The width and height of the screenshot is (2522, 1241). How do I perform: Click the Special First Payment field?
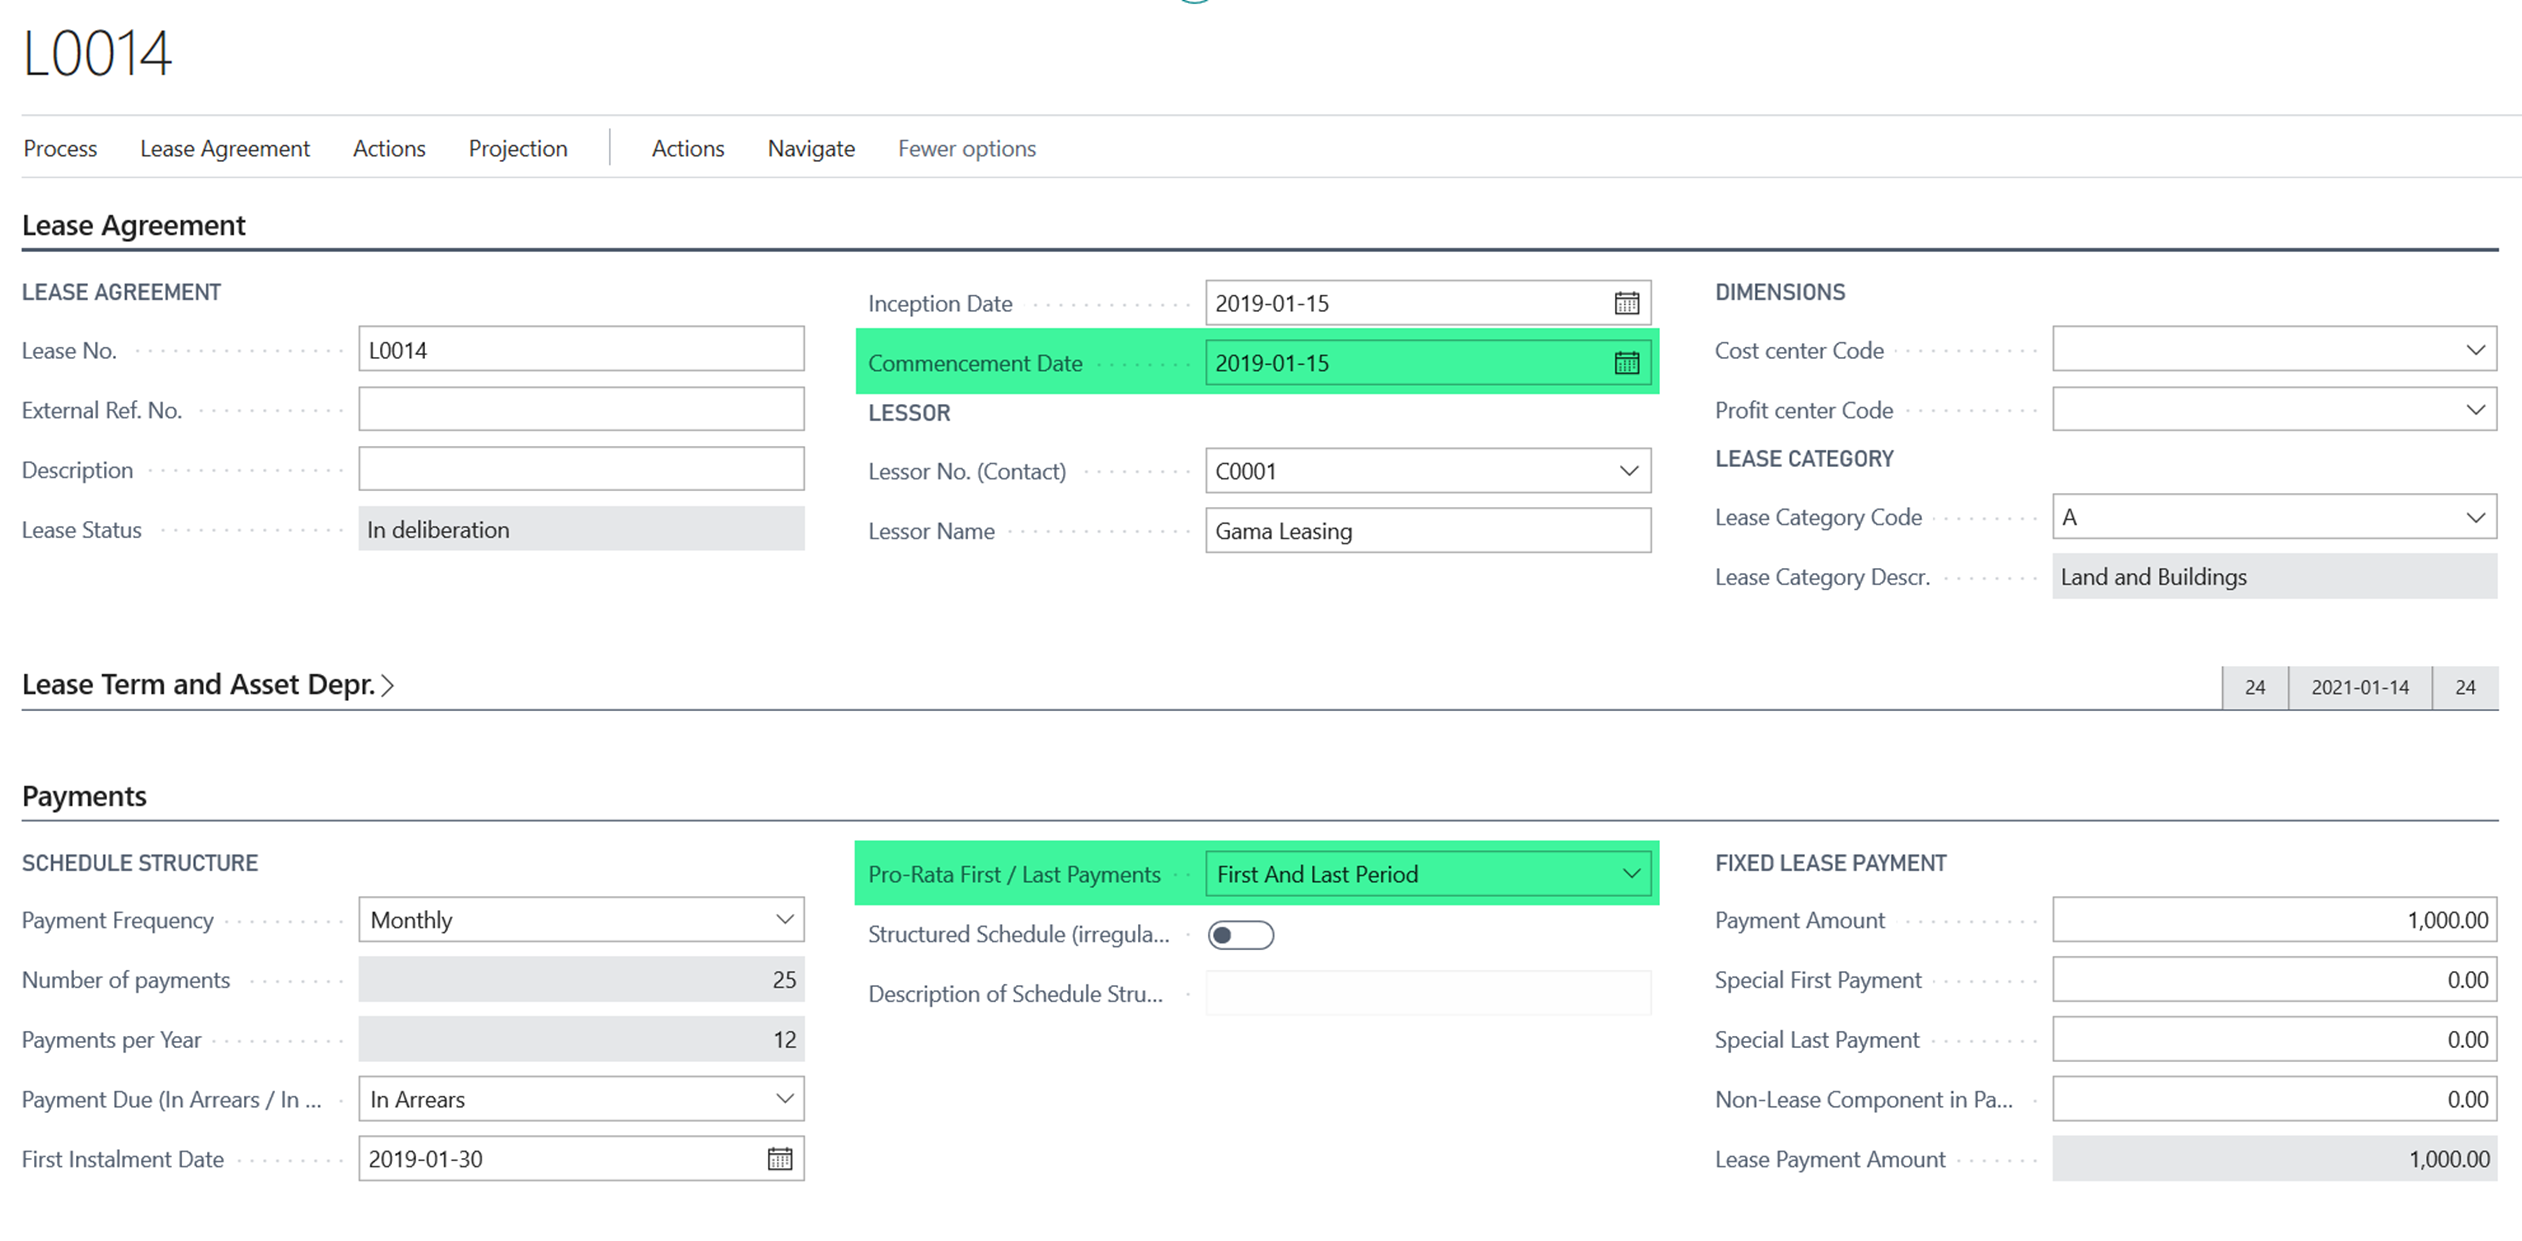pyautogui.click(x=2275, y=980)
